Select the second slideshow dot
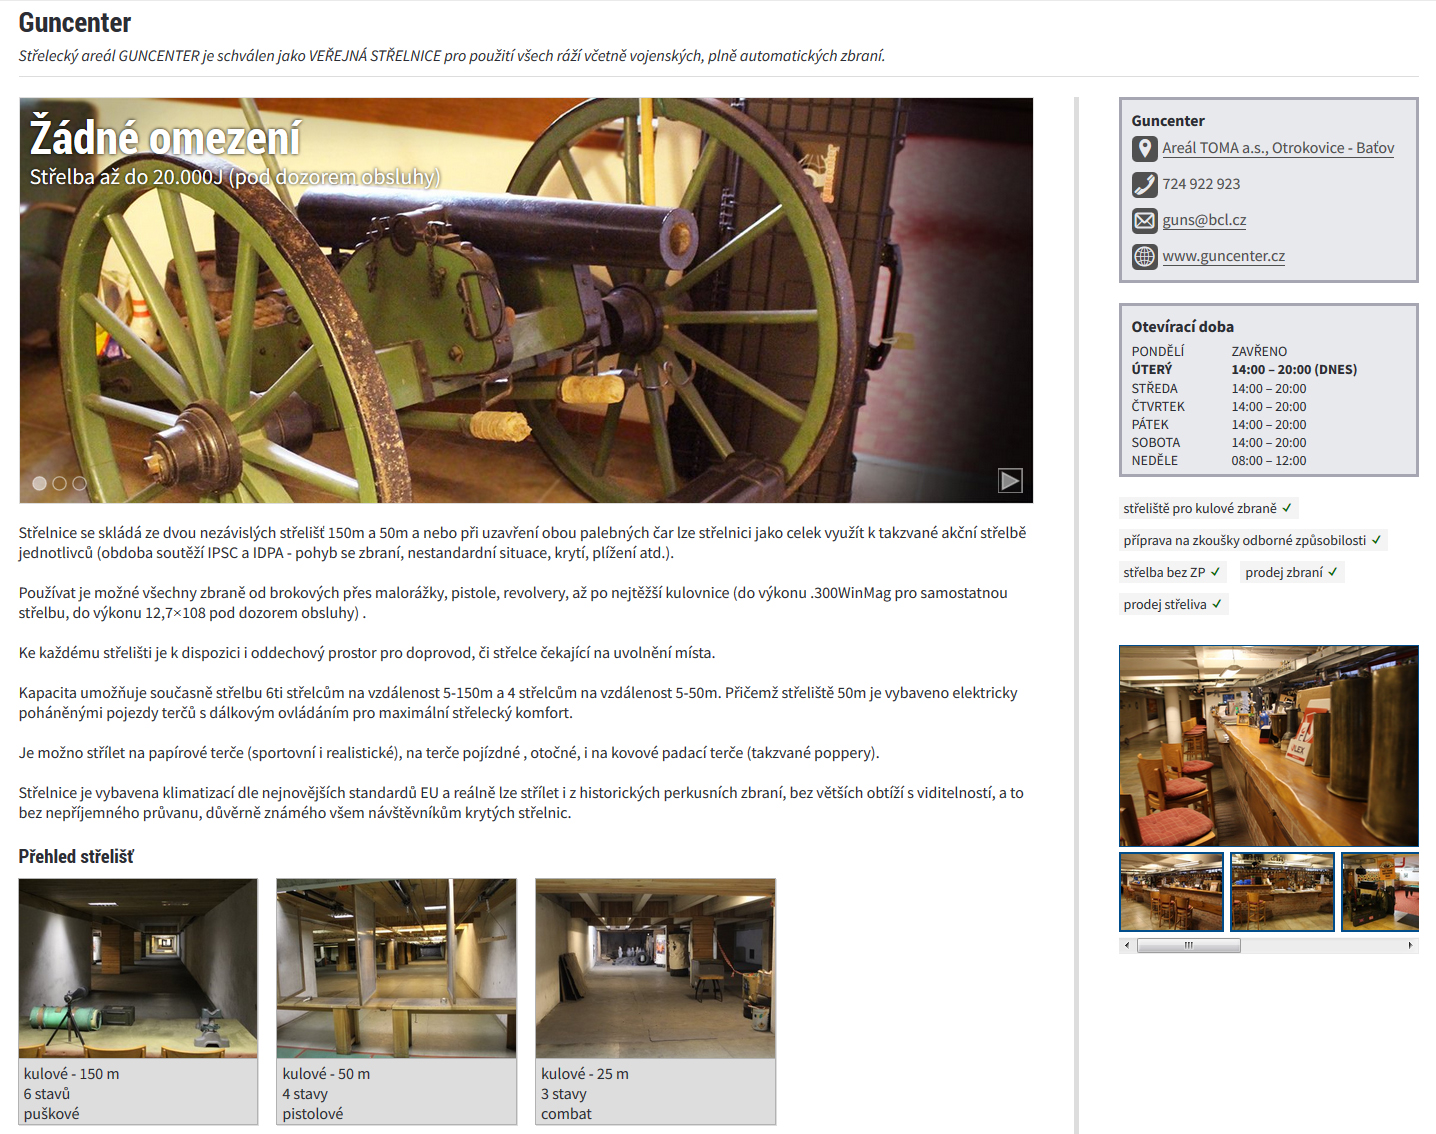 click(x=60, y=483)
